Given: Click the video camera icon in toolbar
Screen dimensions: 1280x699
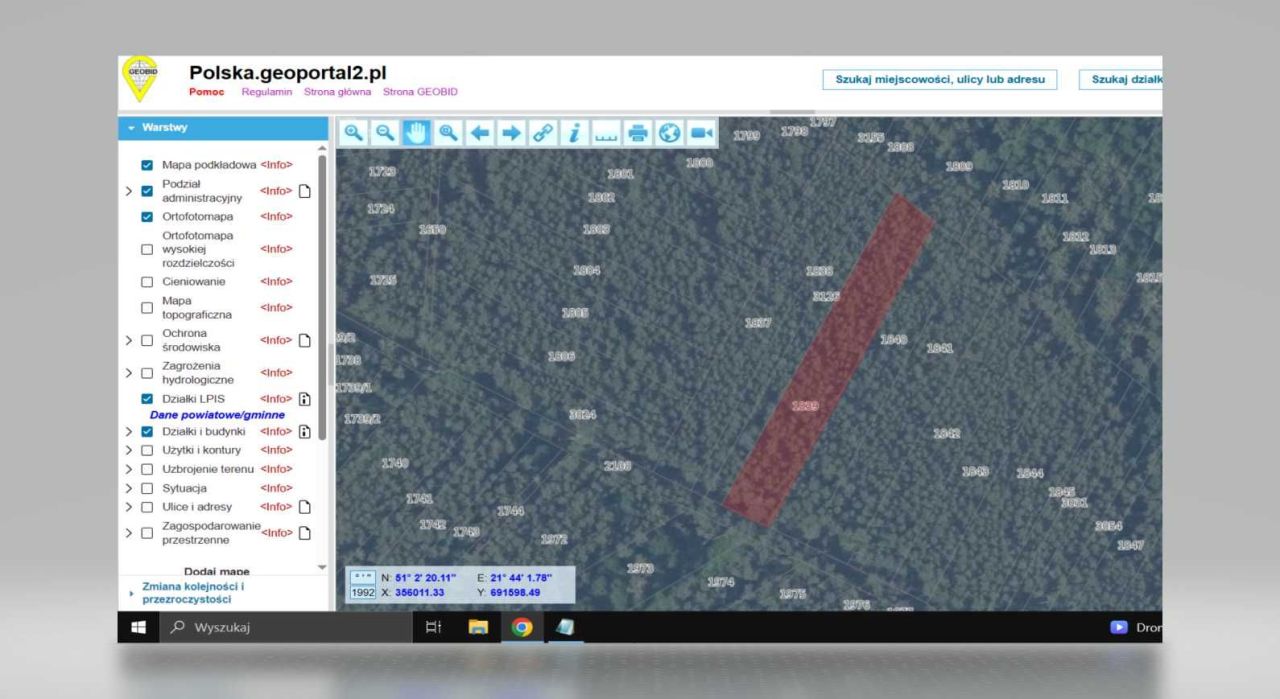Looking at the screenshot, I should pos(701,132).
